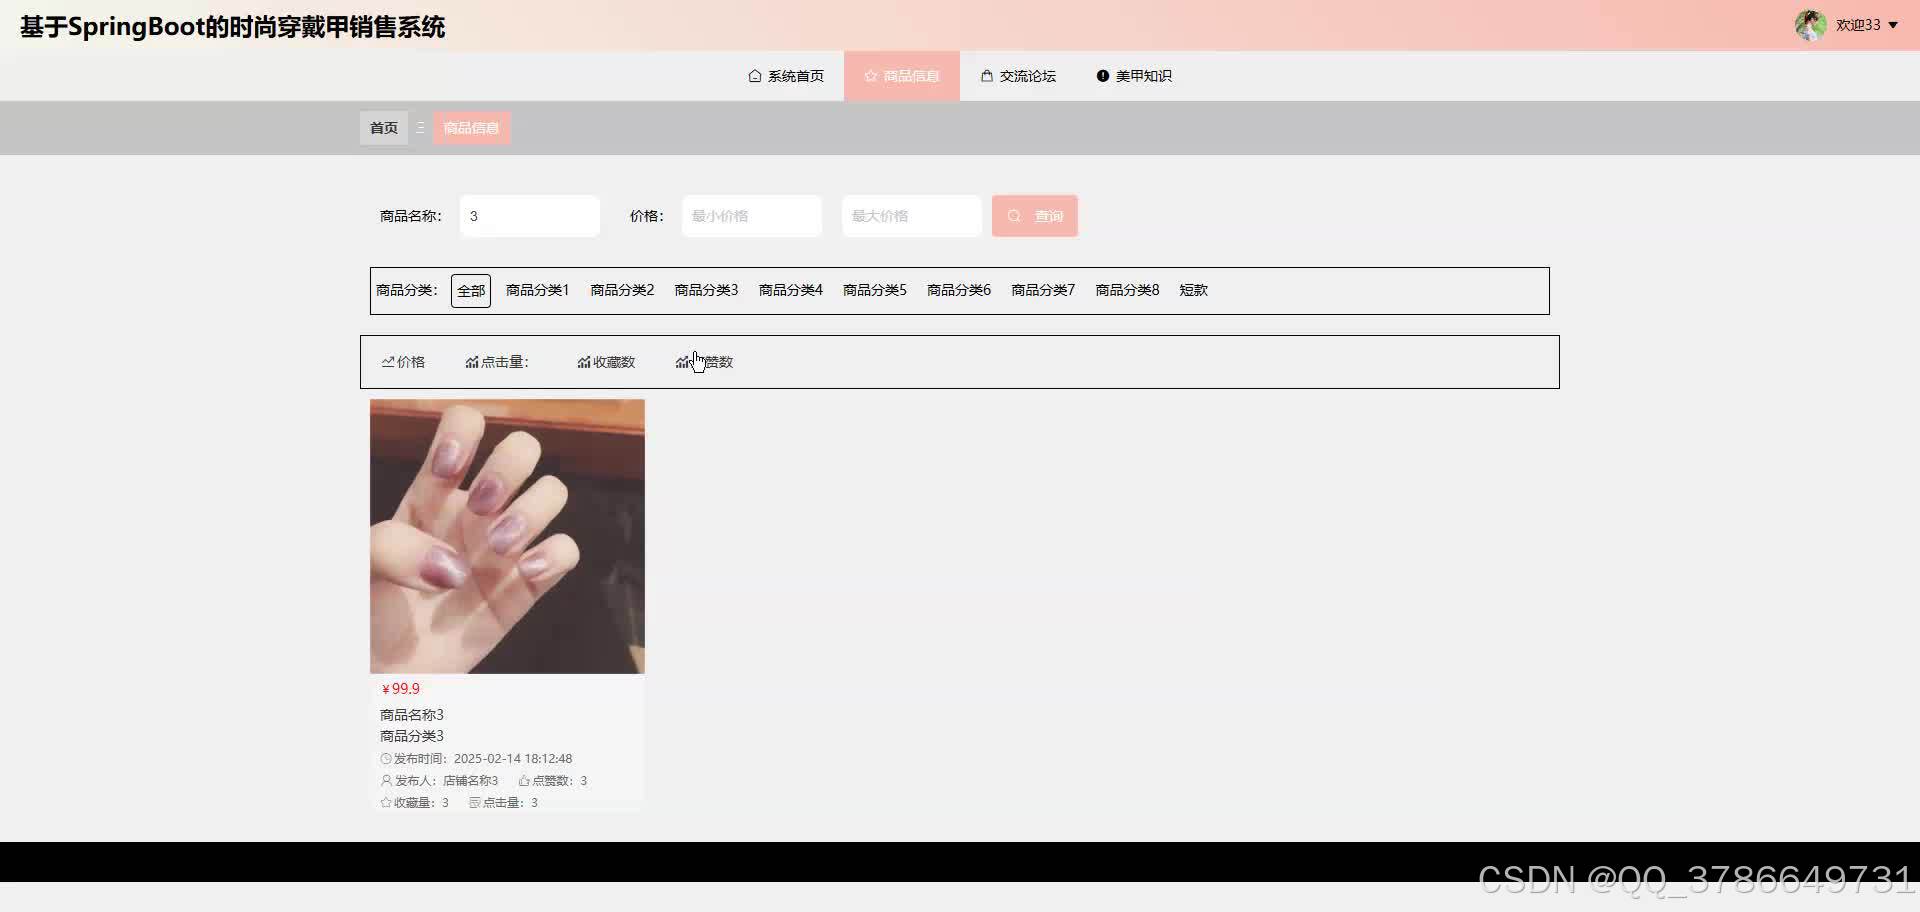
Task: Click the icon beside 点击量: 3
Action: pos(475,803)
